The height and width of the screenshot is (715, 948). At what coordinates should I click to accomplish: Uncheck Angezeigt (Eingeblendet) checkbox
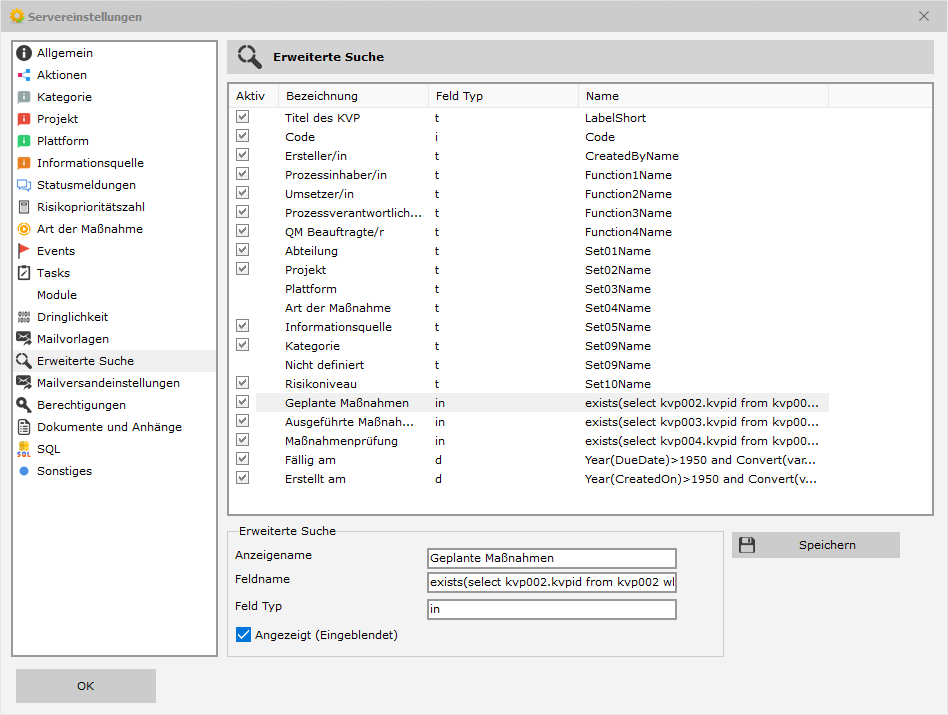[243, 635]
